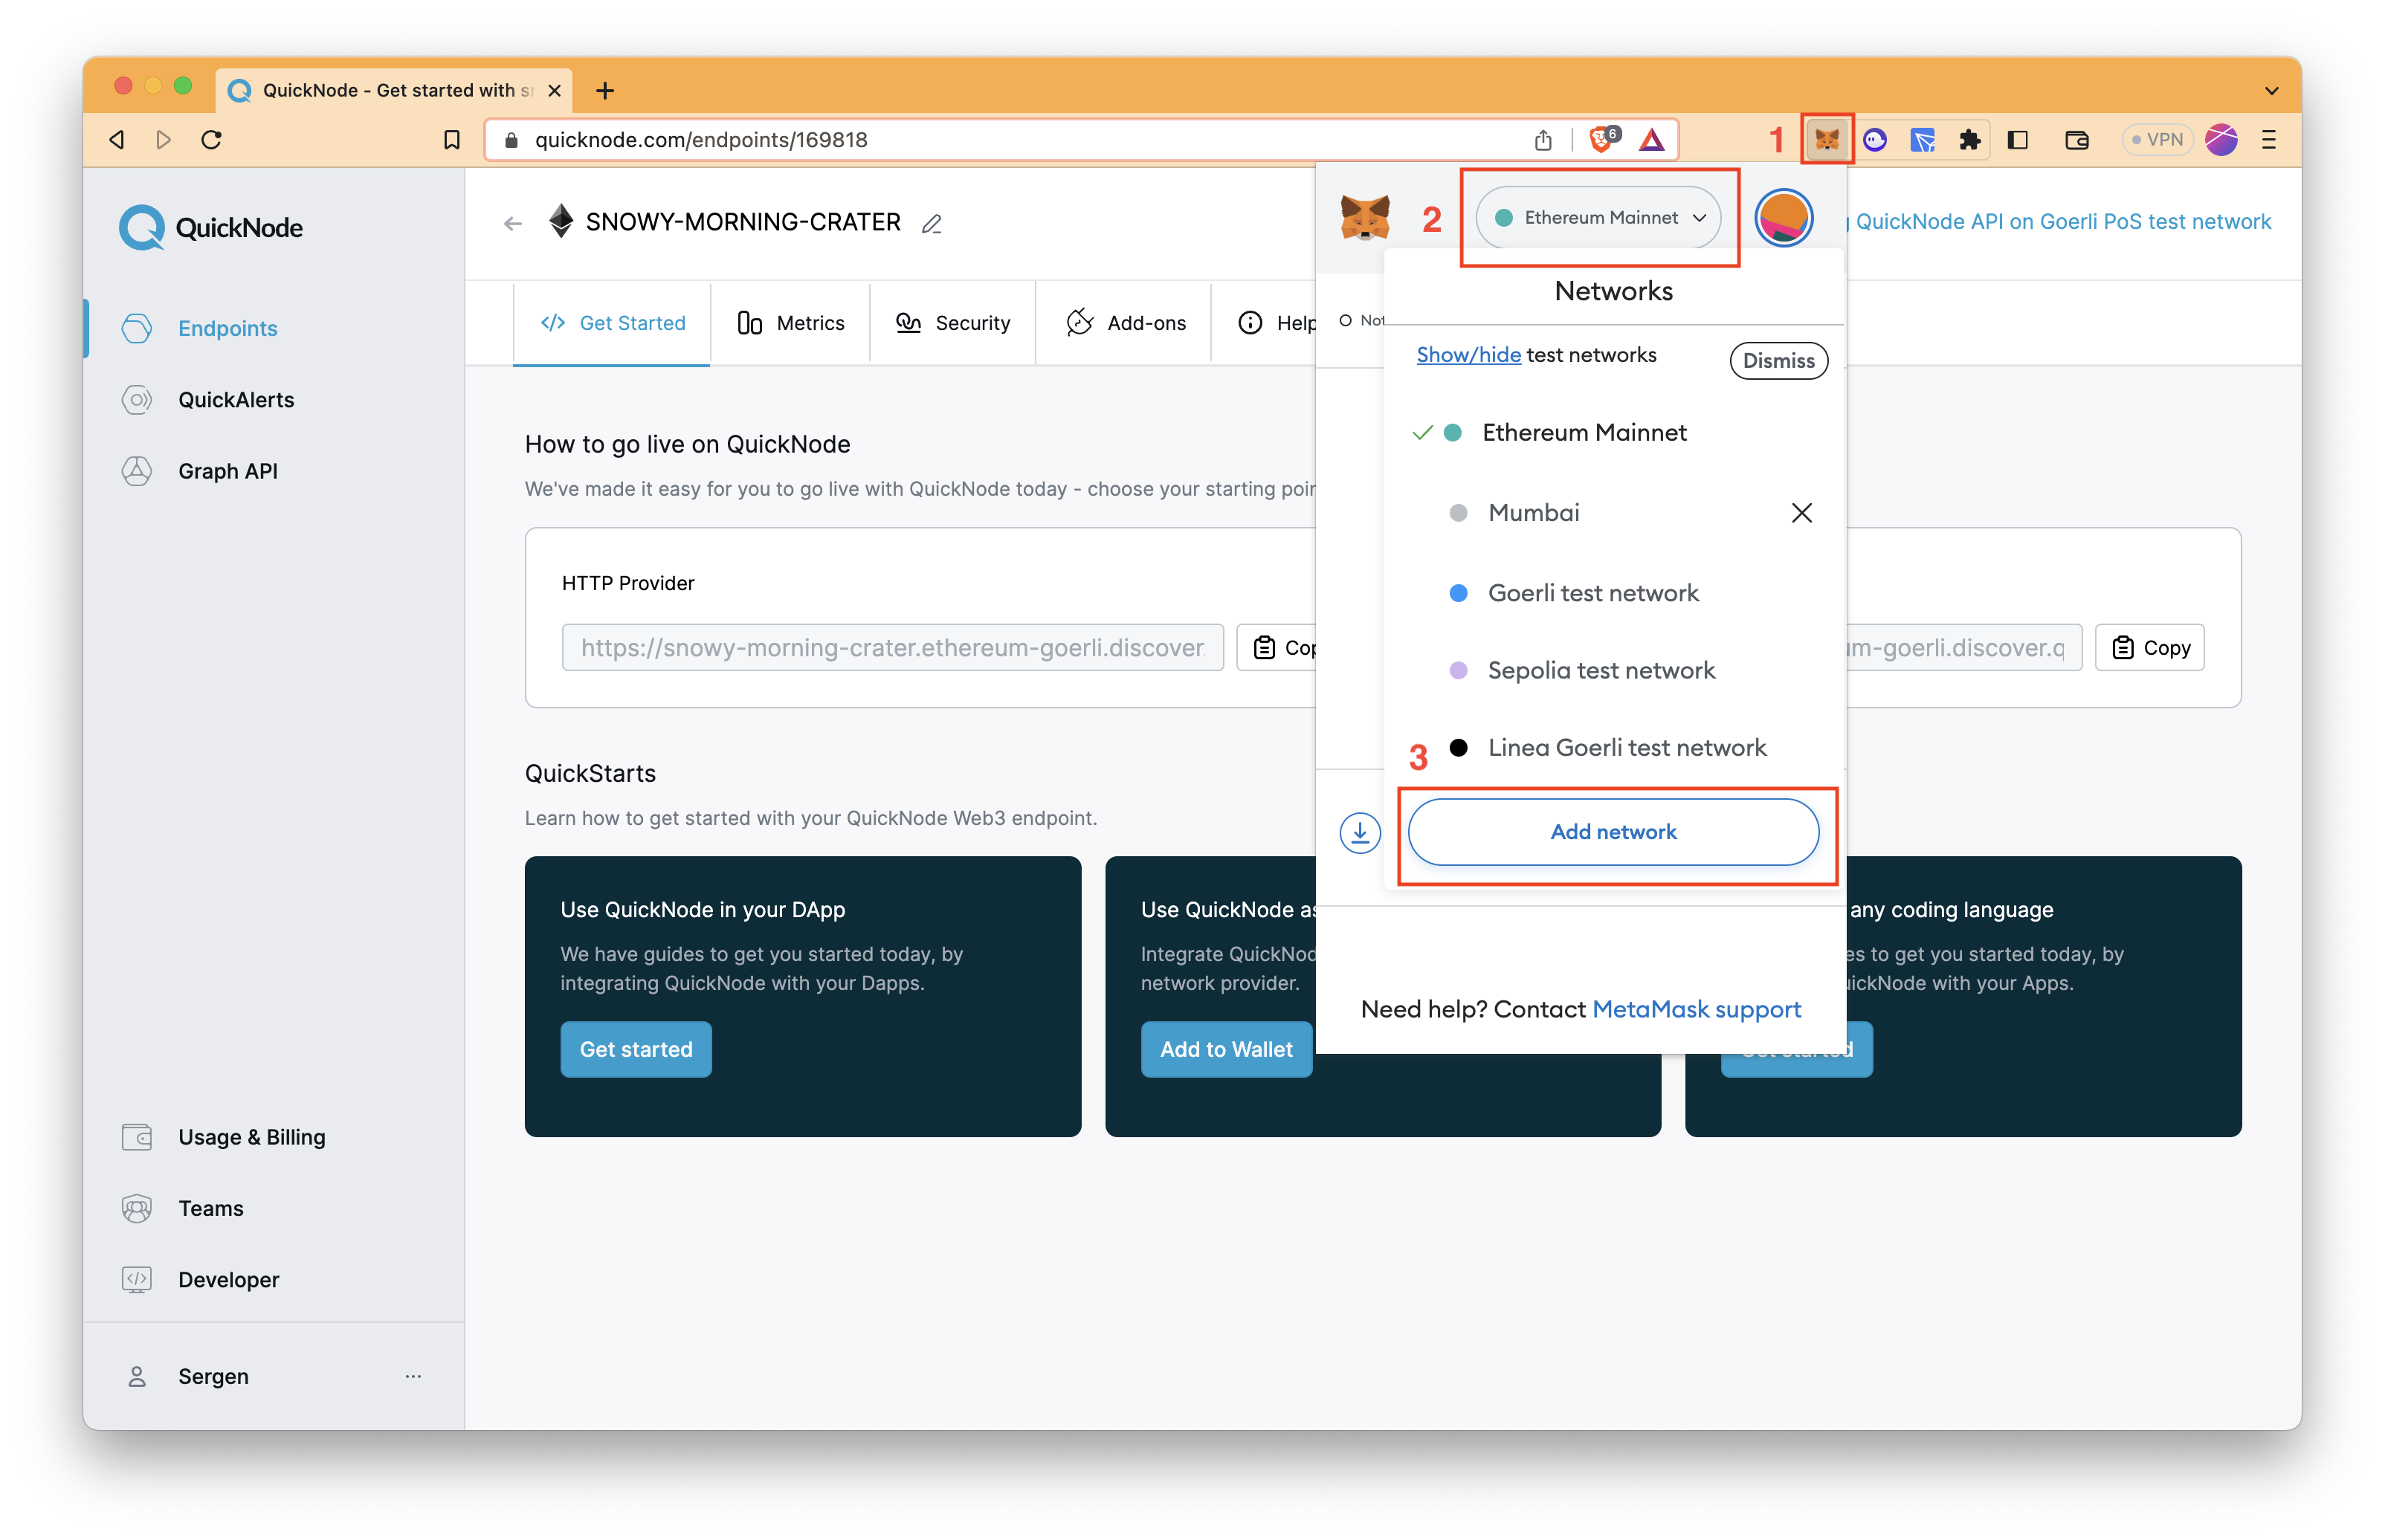Click the Copy button for HTTP Provider
The width and height of the screenshot is (2385, 1540).
point(1285,647)
